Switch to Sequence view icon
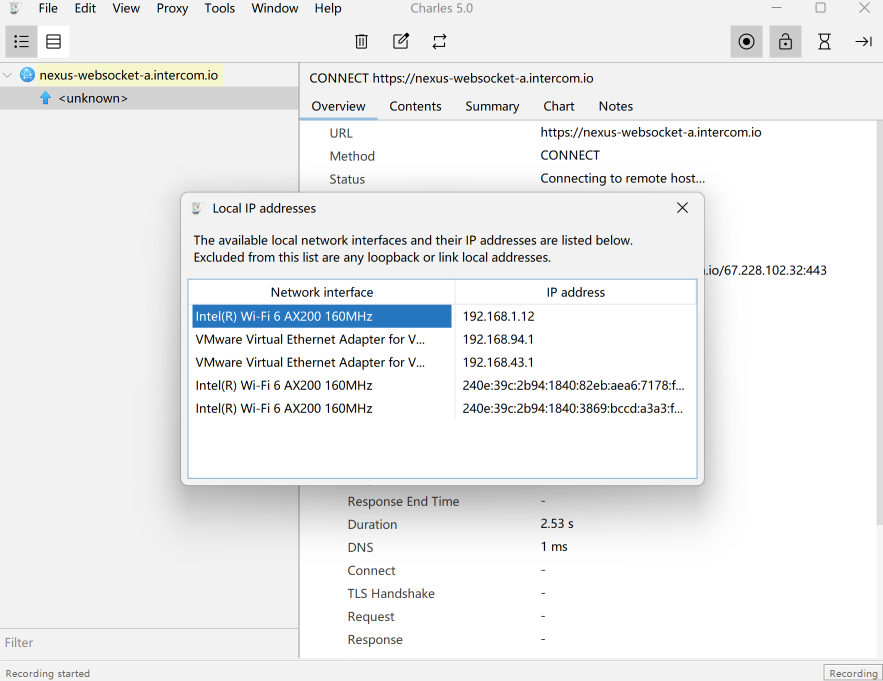The width and height of the screenshot is (883, 681). pos(54,42)
